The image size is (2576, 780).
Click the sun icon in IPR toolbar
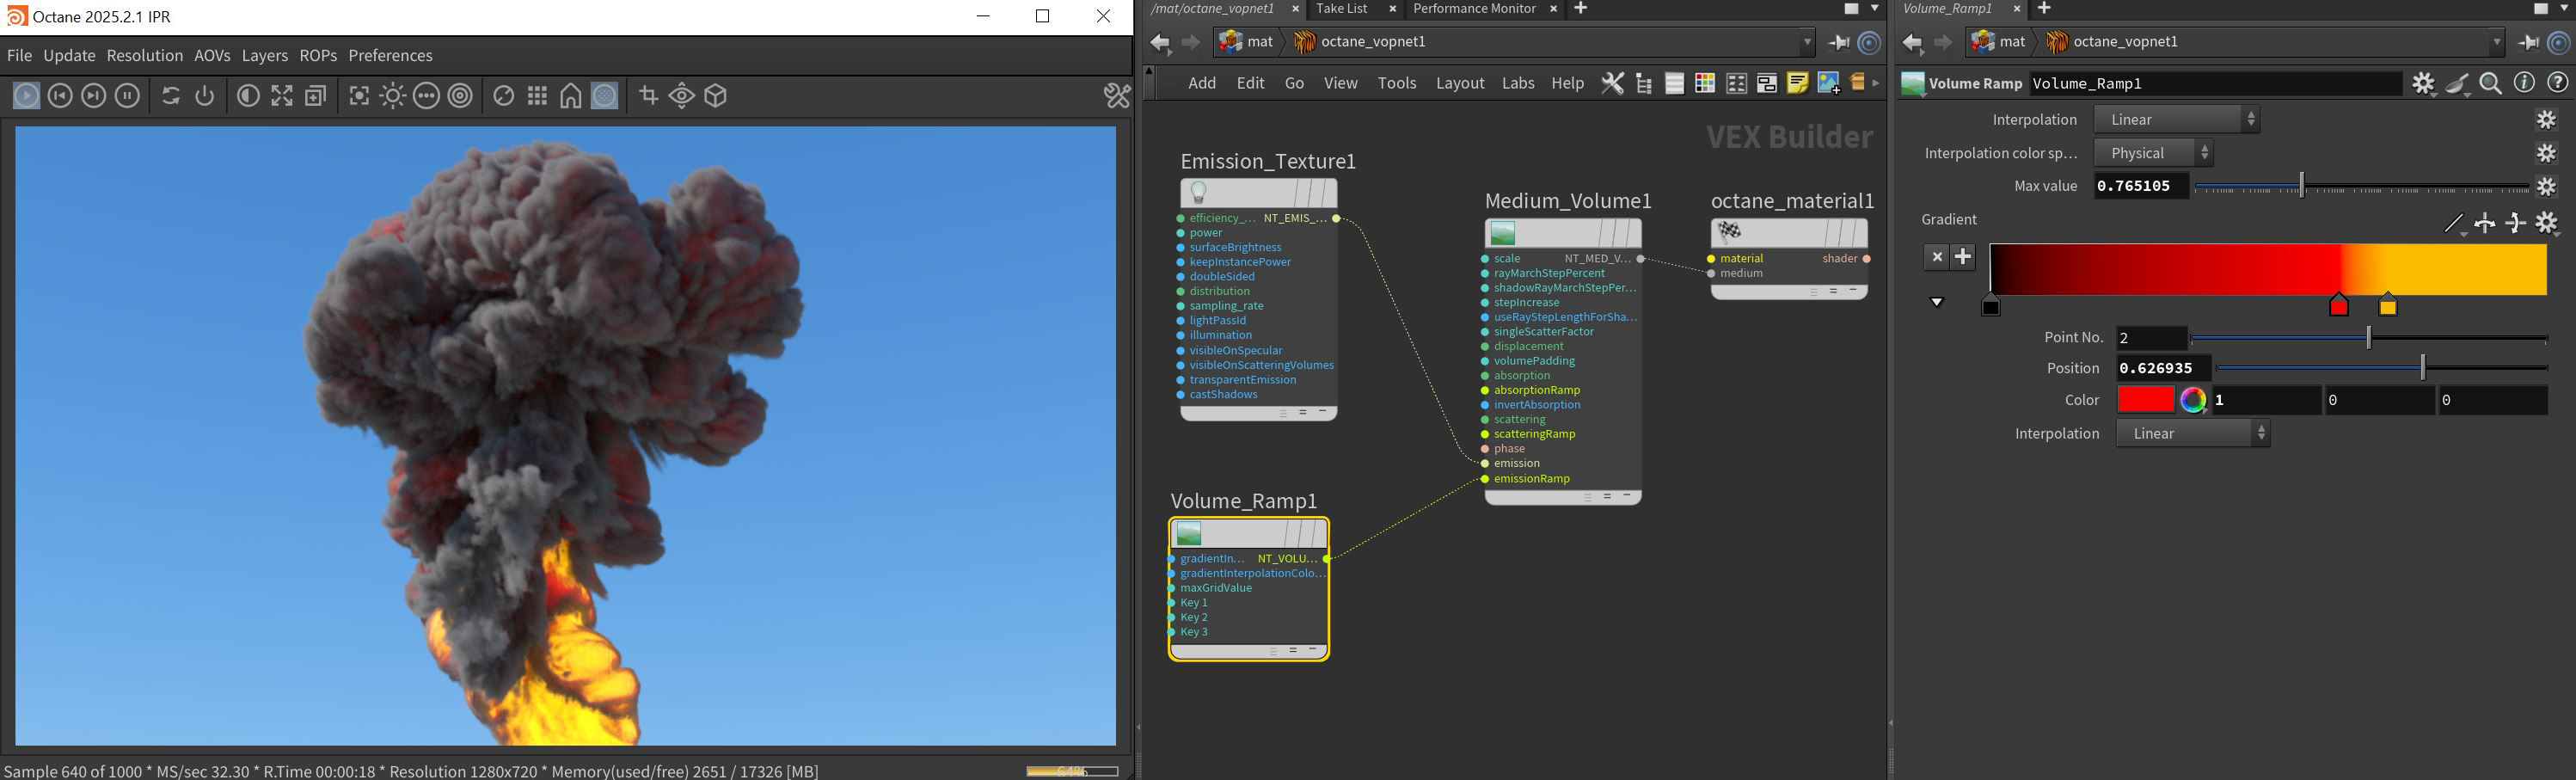[x=393, y=96]
